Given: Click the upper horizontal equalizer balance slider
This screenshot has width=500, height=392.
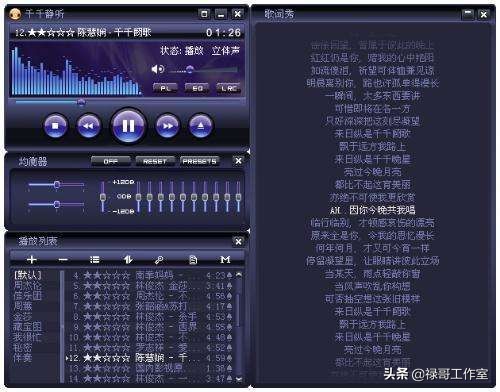Looking at the screenshot, I should (56, 184).
